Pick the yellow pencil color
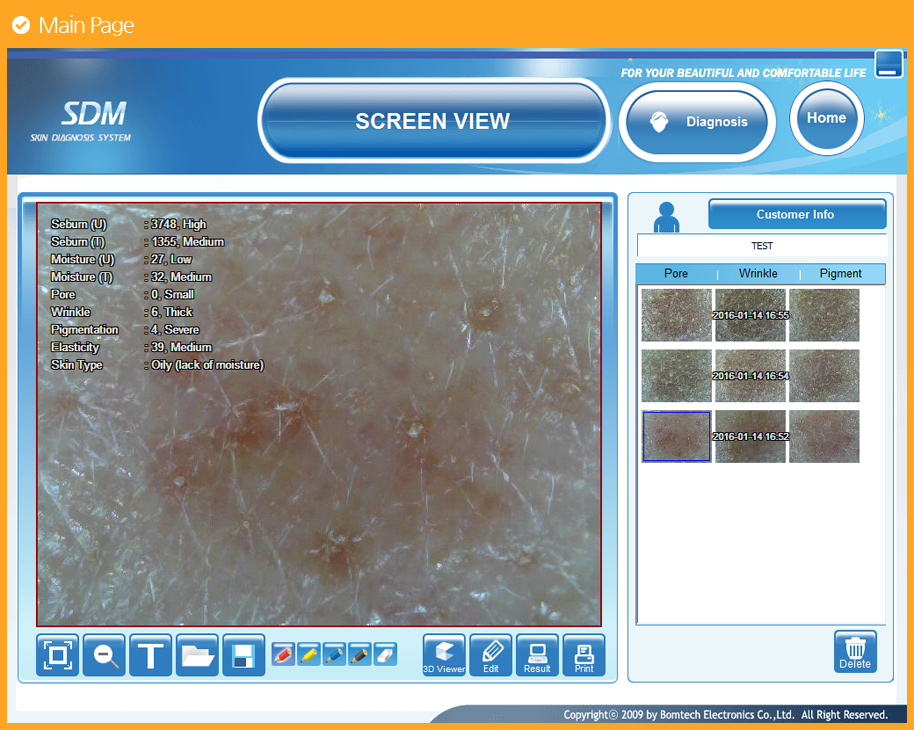The height and width of the screenshot is (730, 914). (x=309, y=655)
